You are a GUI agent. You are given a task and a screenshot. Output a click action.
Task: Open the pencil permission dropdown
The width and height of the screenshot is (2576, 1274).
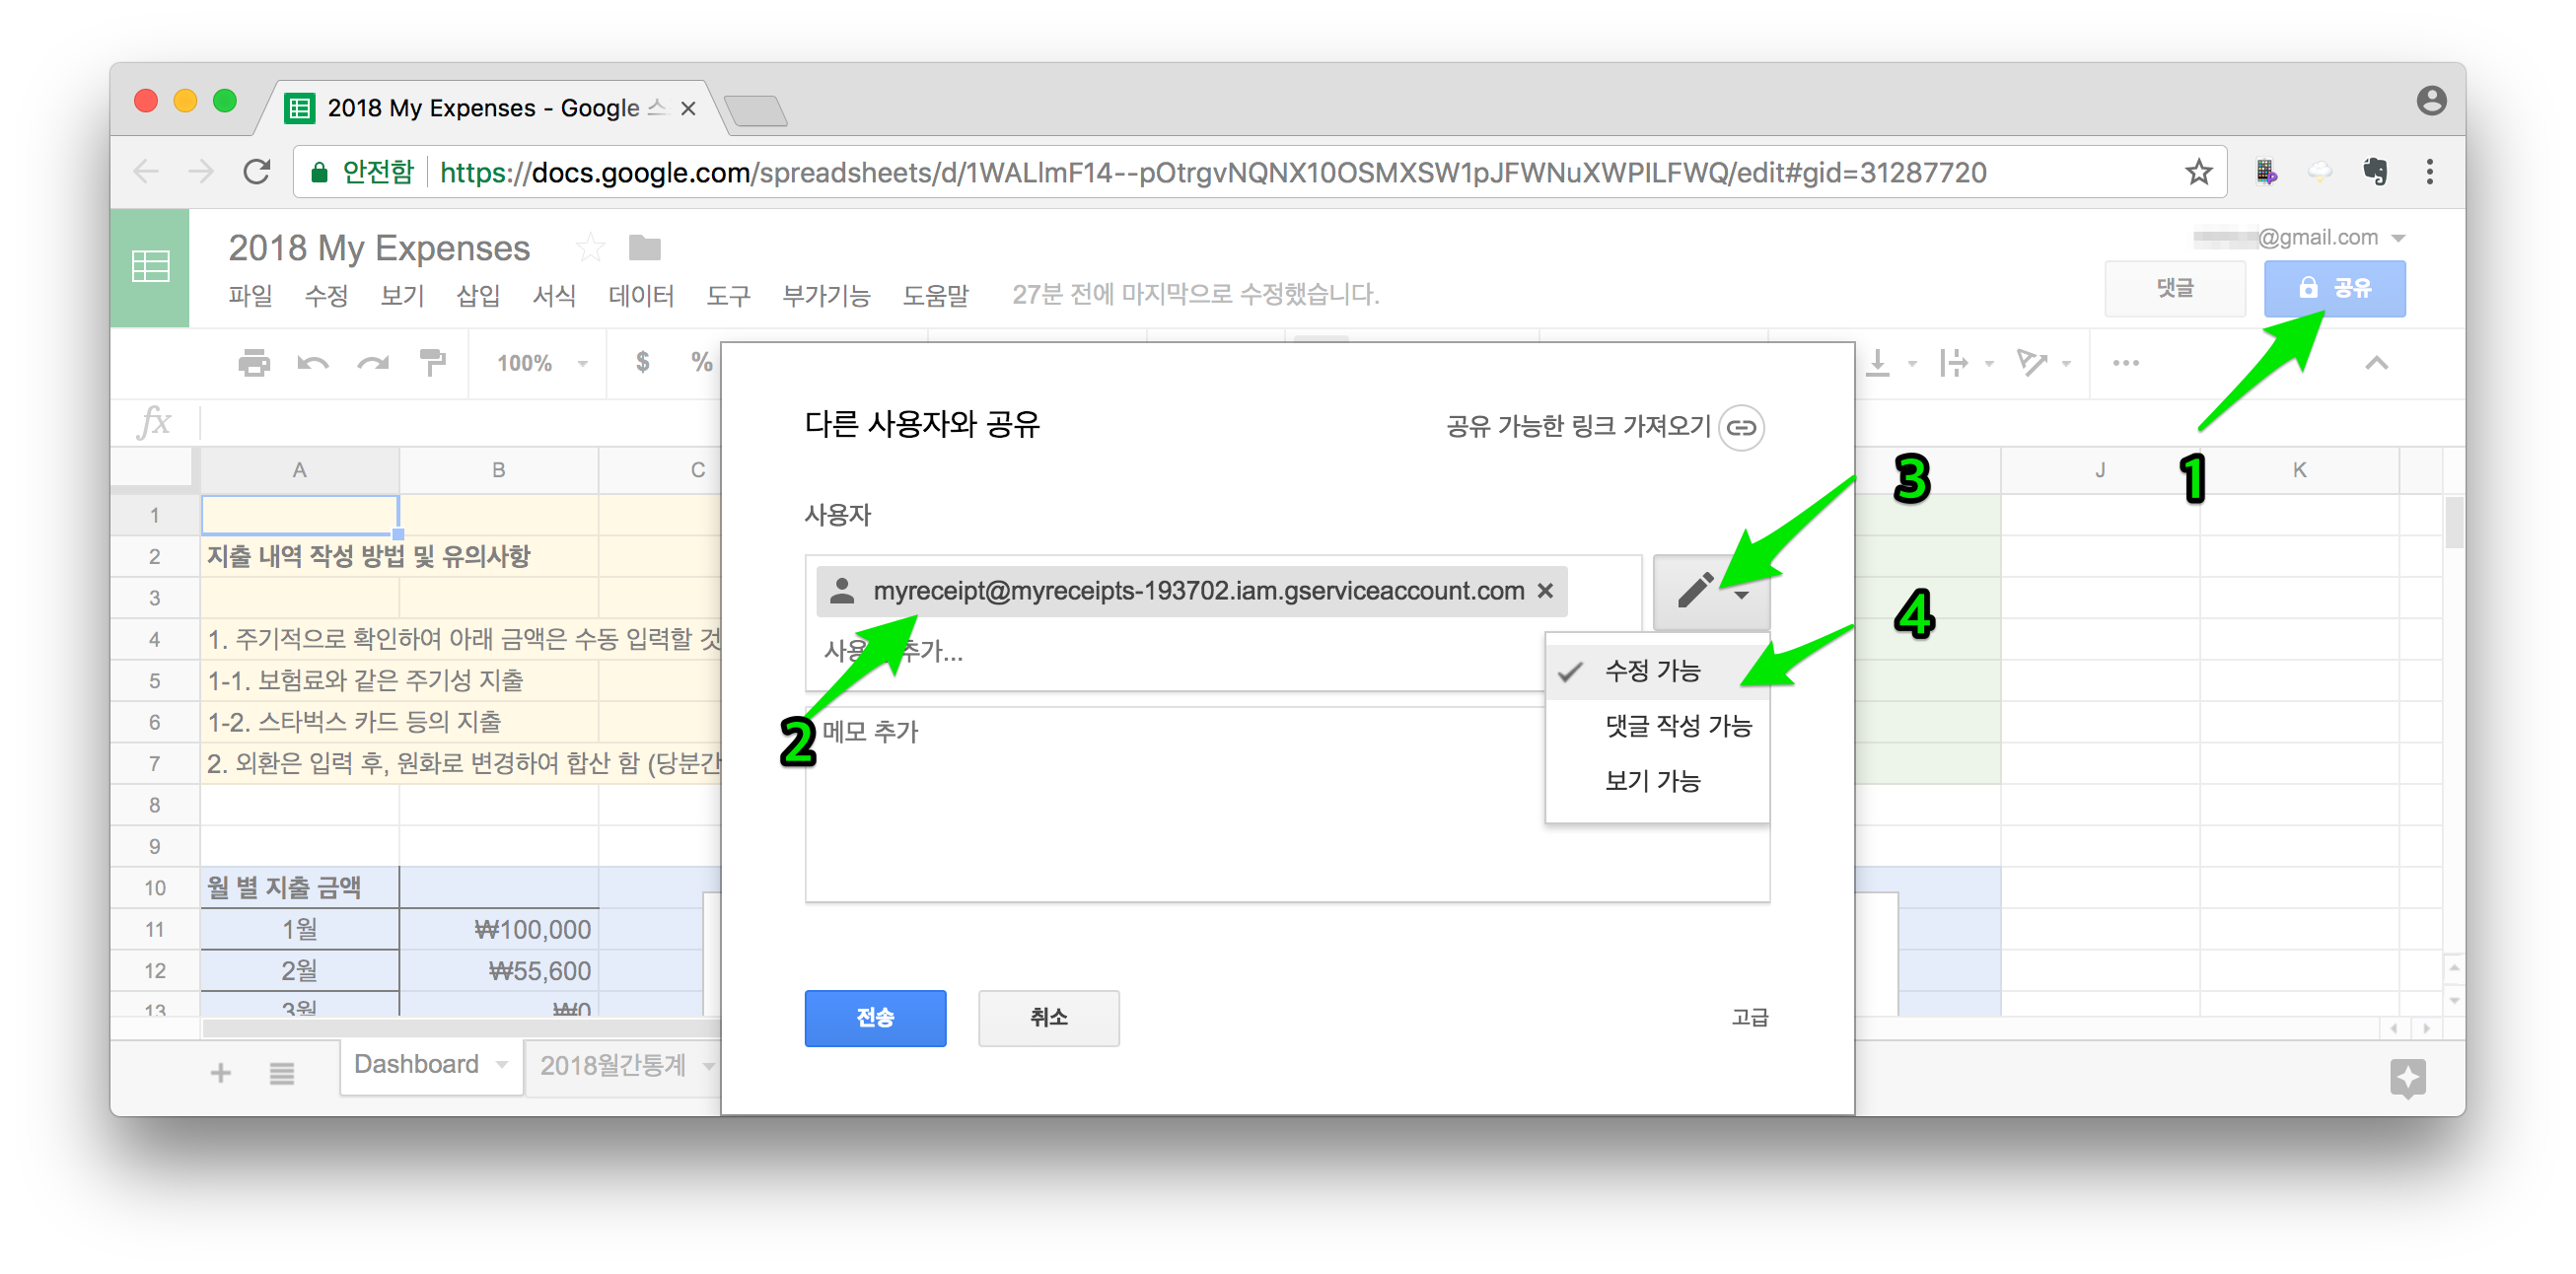coord(1710,592)
